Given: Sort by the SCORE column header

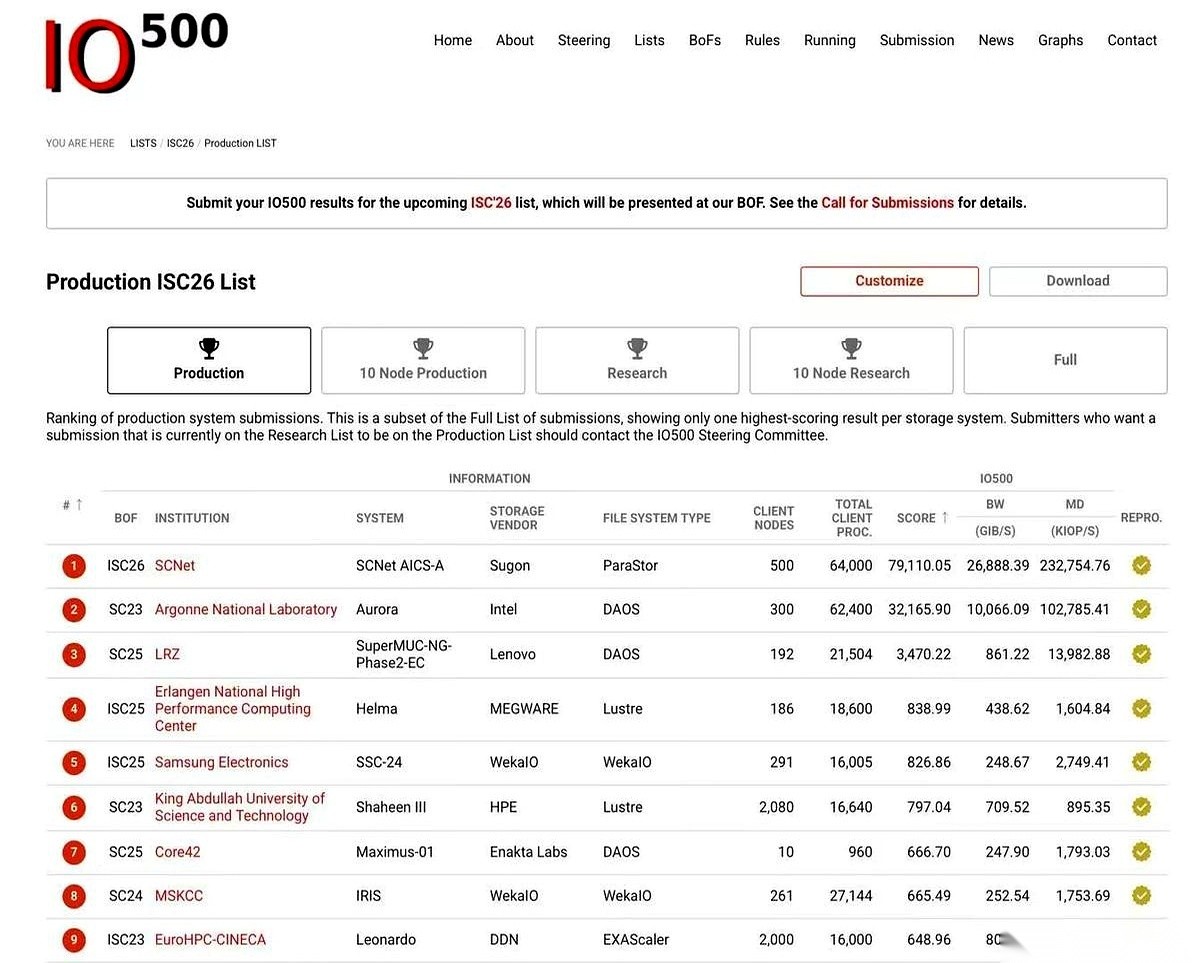Looking at the screenshot, I should [x=922, y=518].
